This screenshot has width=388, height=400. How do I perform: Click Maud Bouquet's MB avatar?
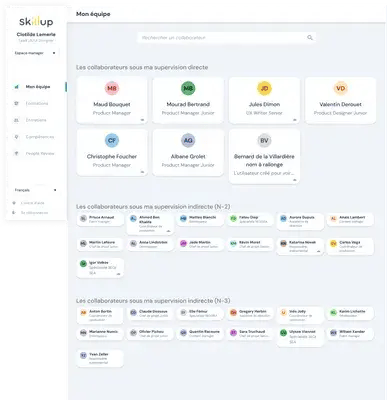click(112, 88)
